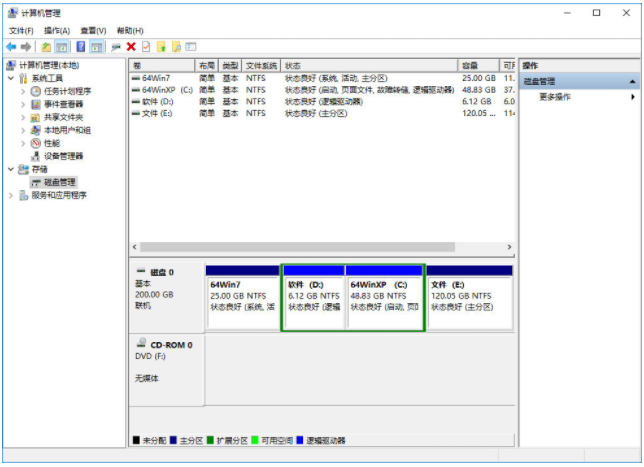Click the 磁盘 0 disk icon
The height and width of the screenshot is (467, 644).
tap(141, 272)
